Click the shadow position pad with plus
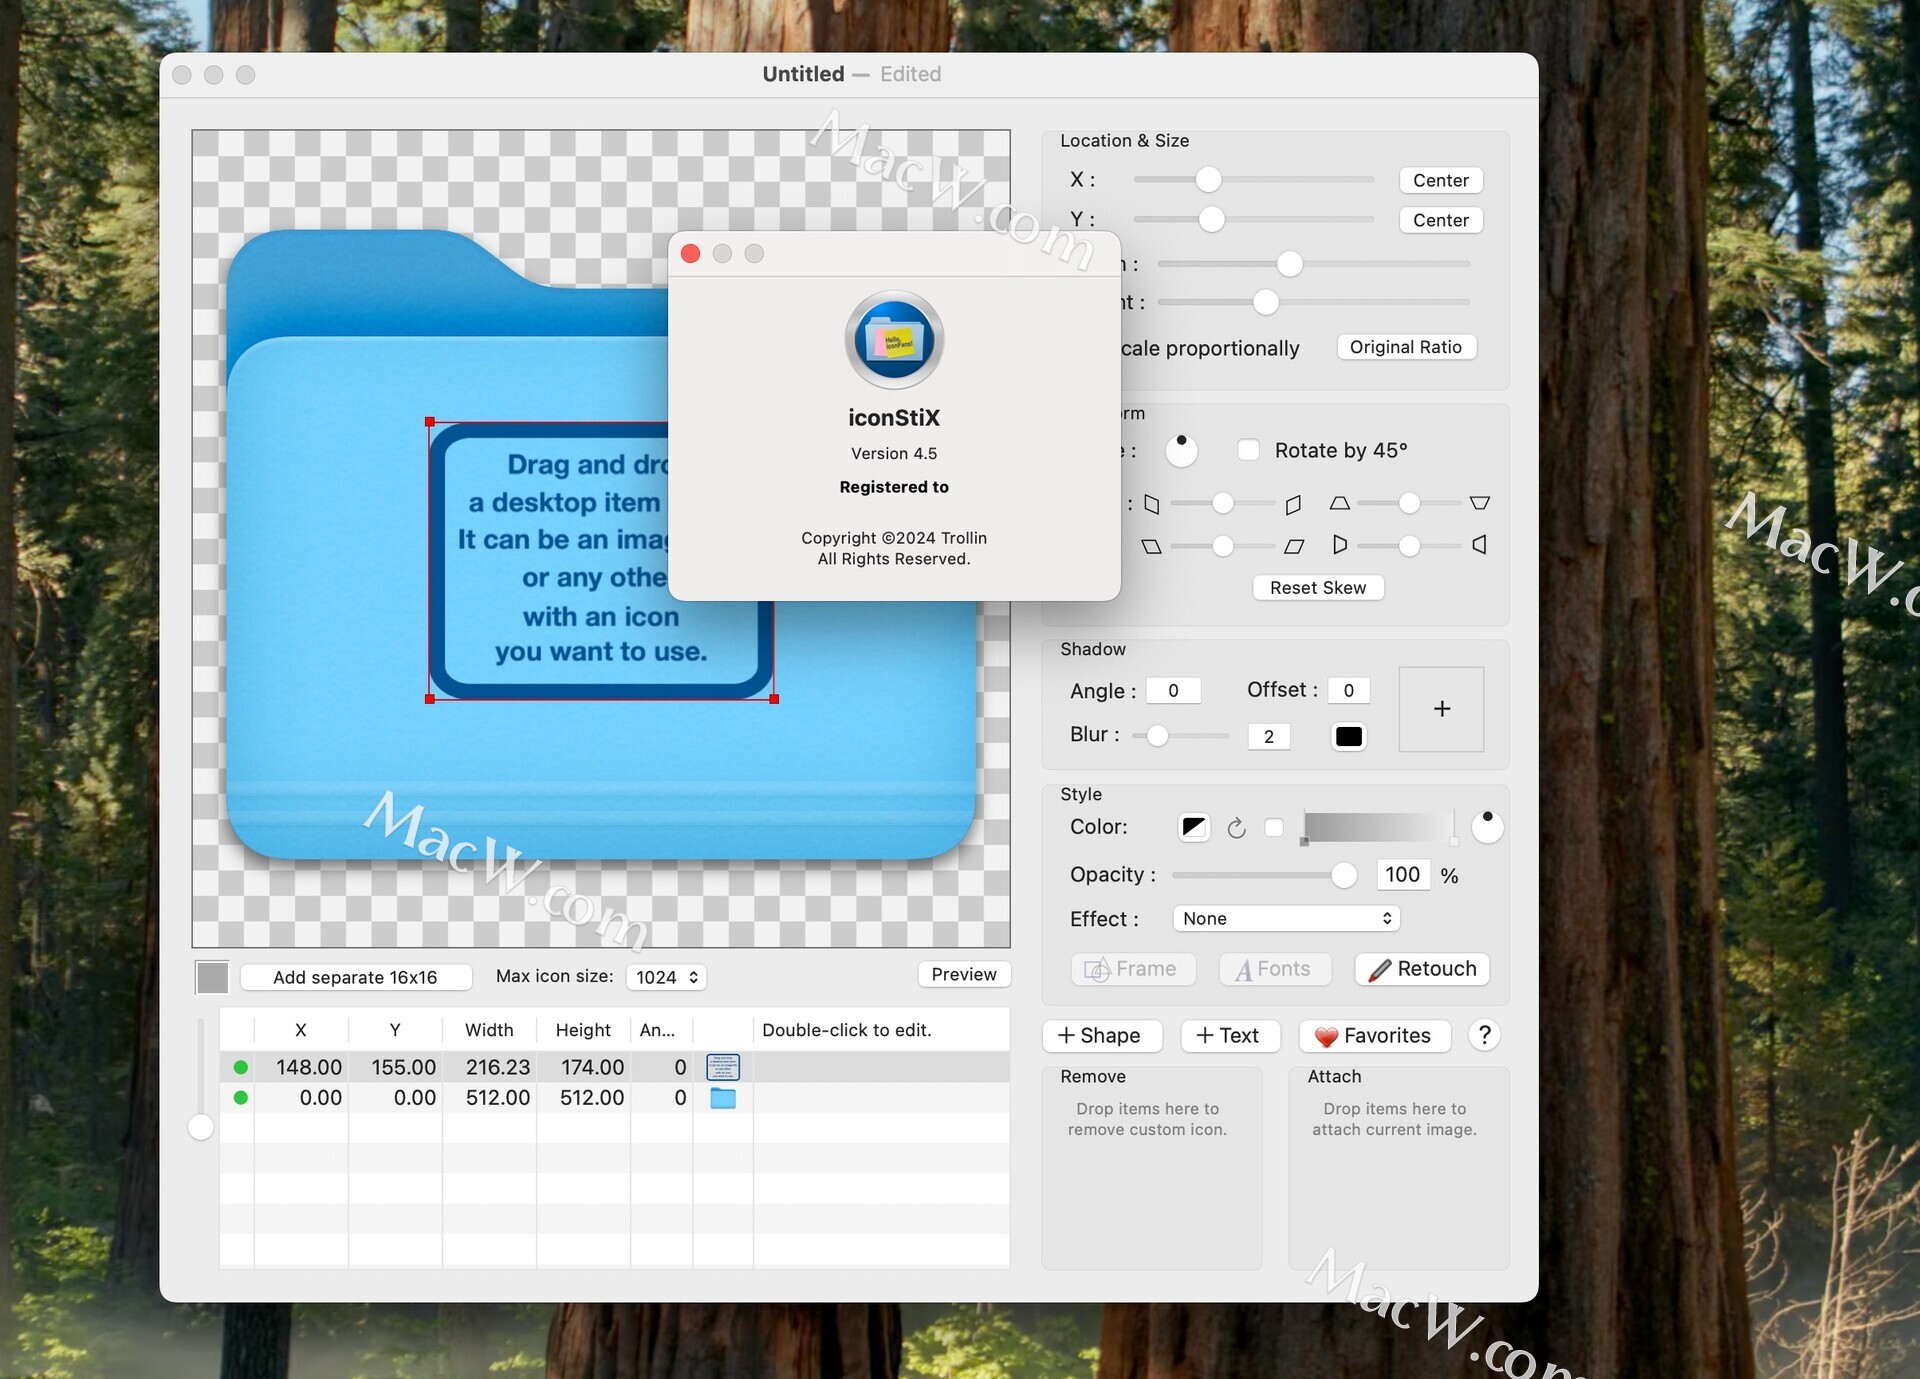The width and height of the screenshot is (1920, 1379). (x=1441, y=709)
